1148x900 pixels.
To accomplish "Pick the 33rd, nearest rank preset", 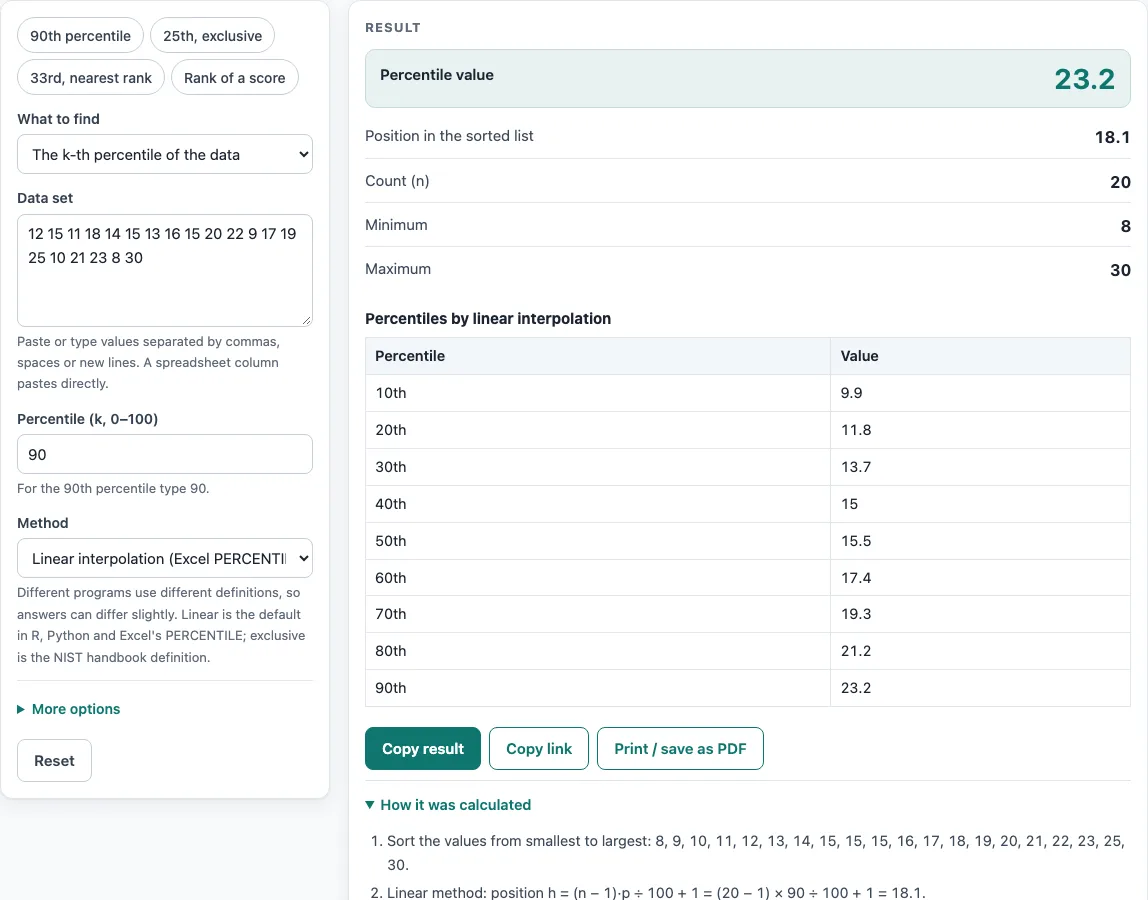I will [x=91, y=78].
